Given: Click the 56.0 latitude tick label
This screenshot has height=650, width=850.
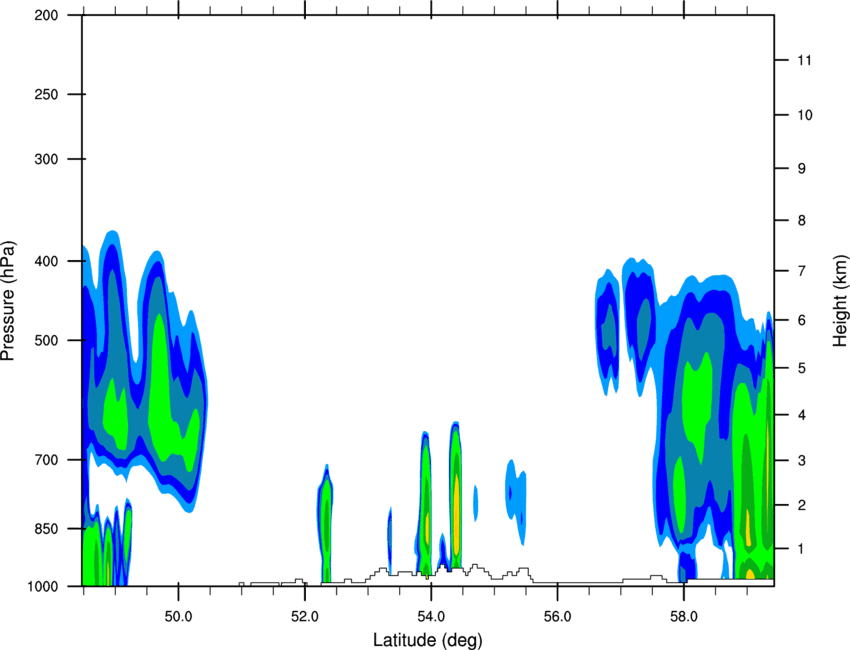Looking at the screenshot, I should [557, 617].
